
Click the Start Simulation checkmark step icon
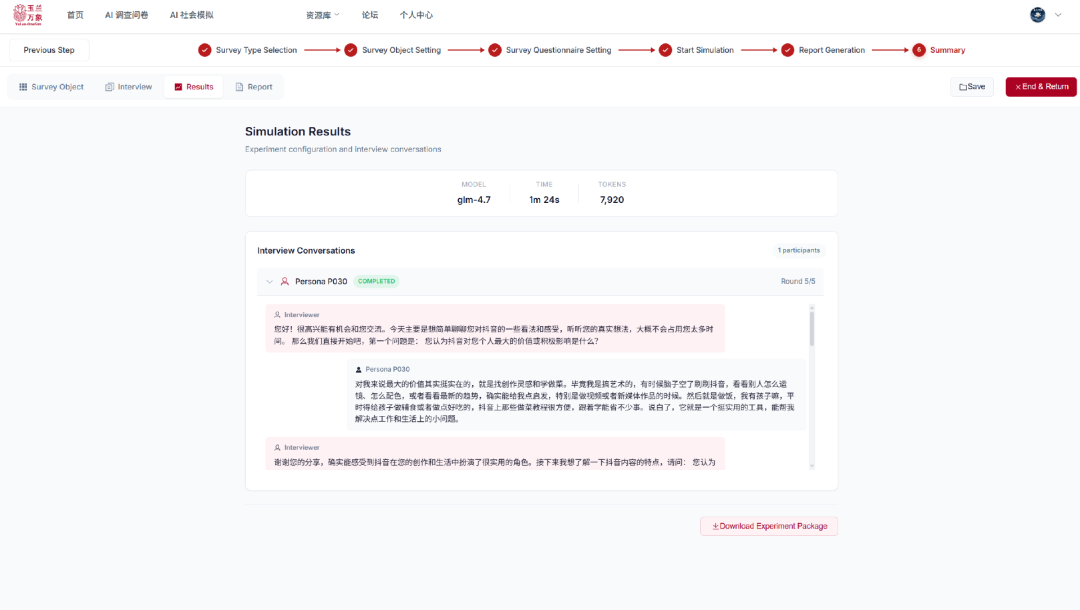[665, 50]
